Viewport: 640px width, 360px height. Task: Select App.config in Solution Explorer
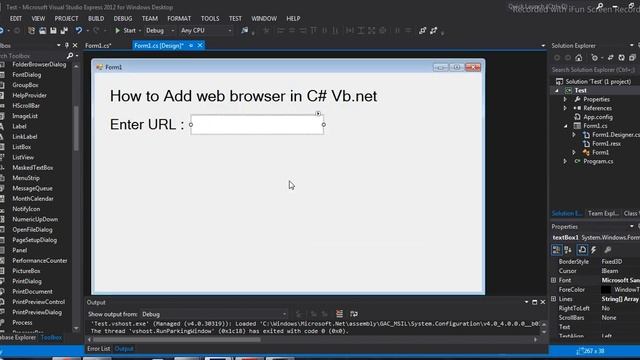tap(598, 117)
